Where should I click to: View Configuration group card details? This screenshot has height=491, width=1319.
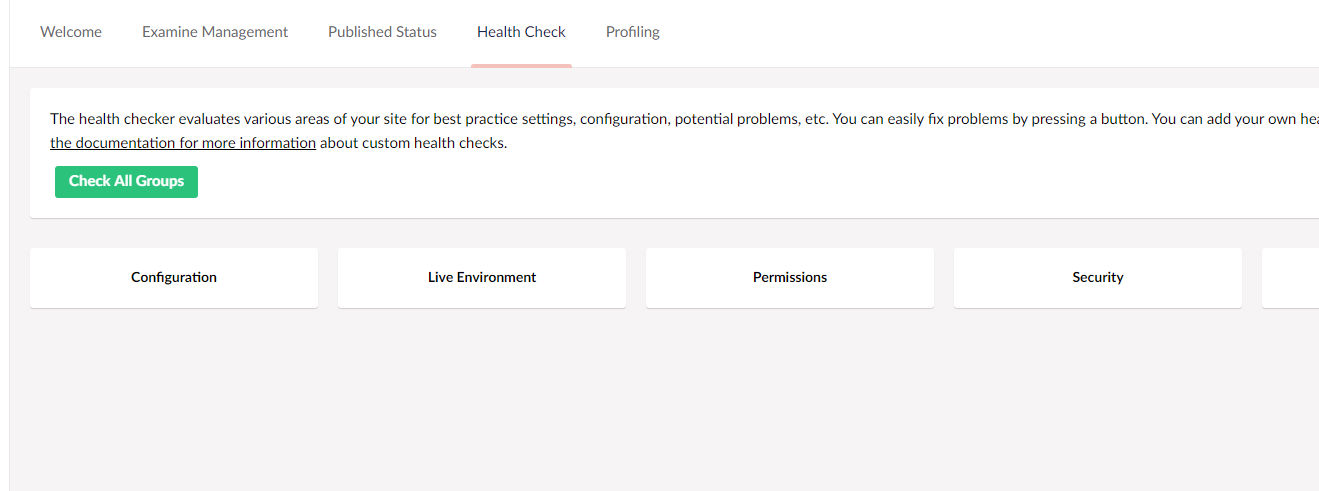point(174,278)
